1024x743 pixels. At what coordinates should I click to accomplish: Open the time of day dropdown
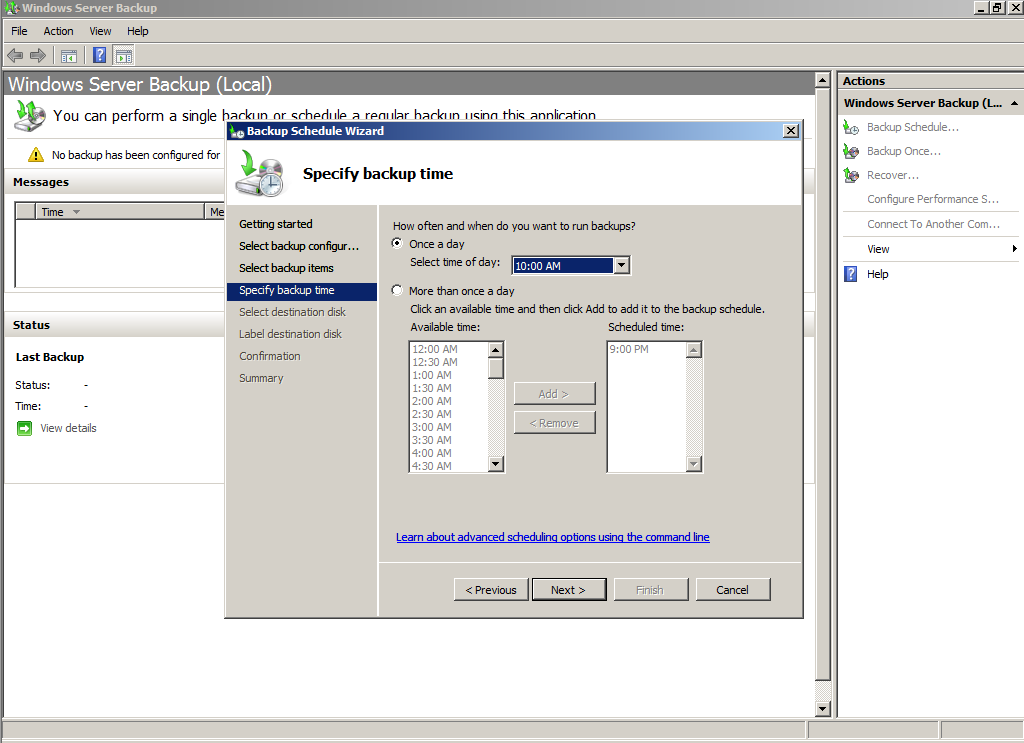(x=622, y=266)
